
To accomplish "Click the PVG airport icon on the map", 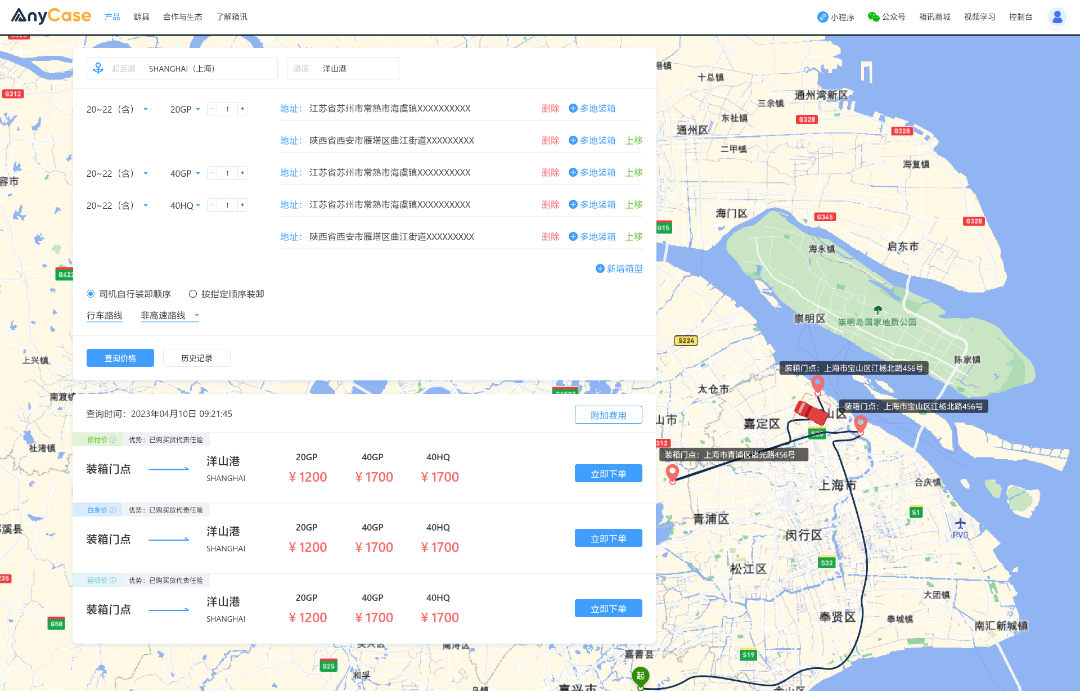I will (x=960, y=524).
